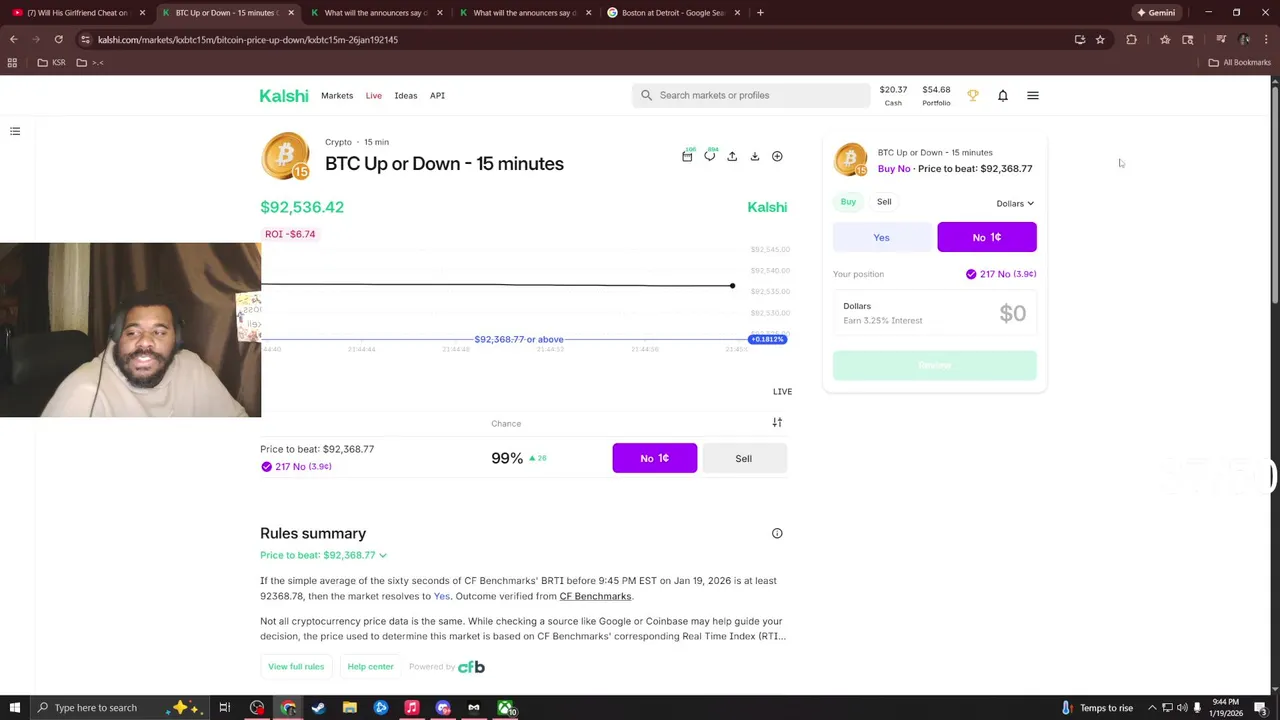The image size is (1280, 720).
Task: Click the cfb powered-by logo
Action: [x=471, y=667]
